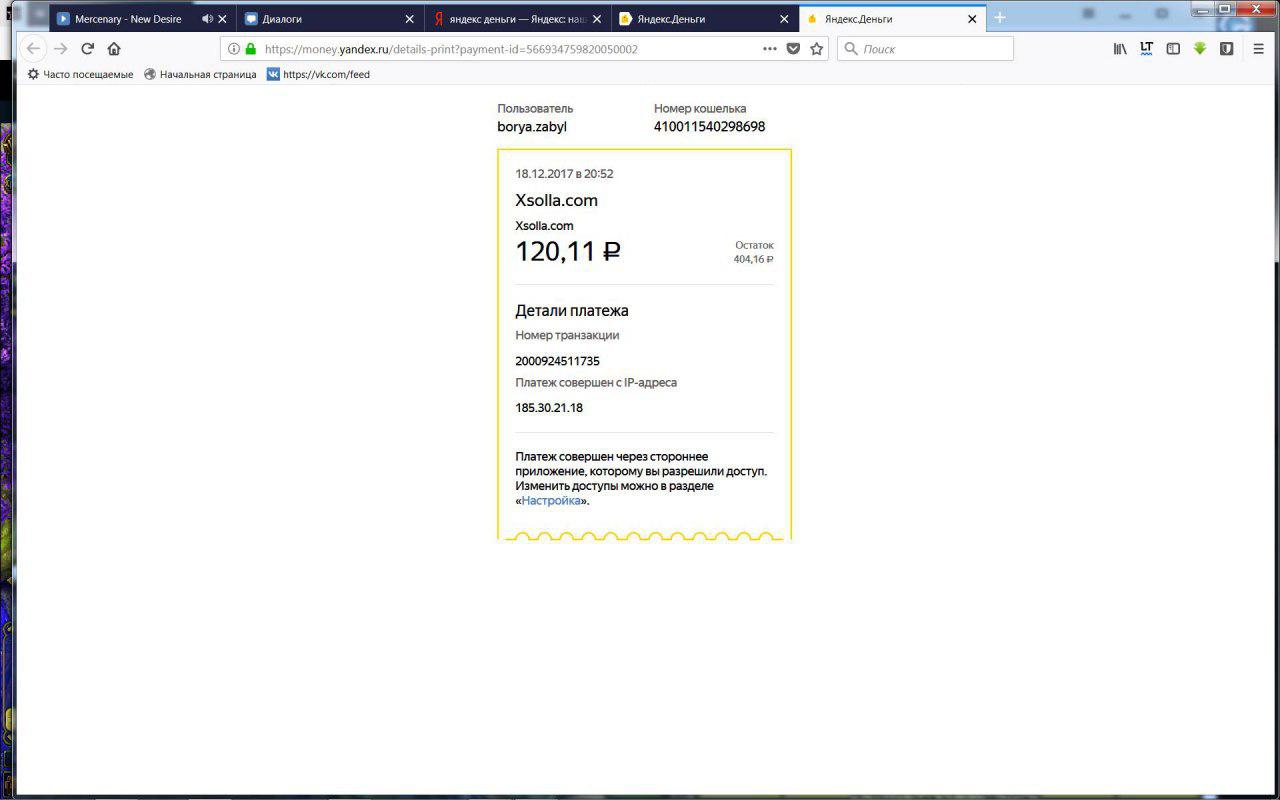Open the vk.com/feed bookmark
This screenshot has height=800, width=1280.
(318, 74)
